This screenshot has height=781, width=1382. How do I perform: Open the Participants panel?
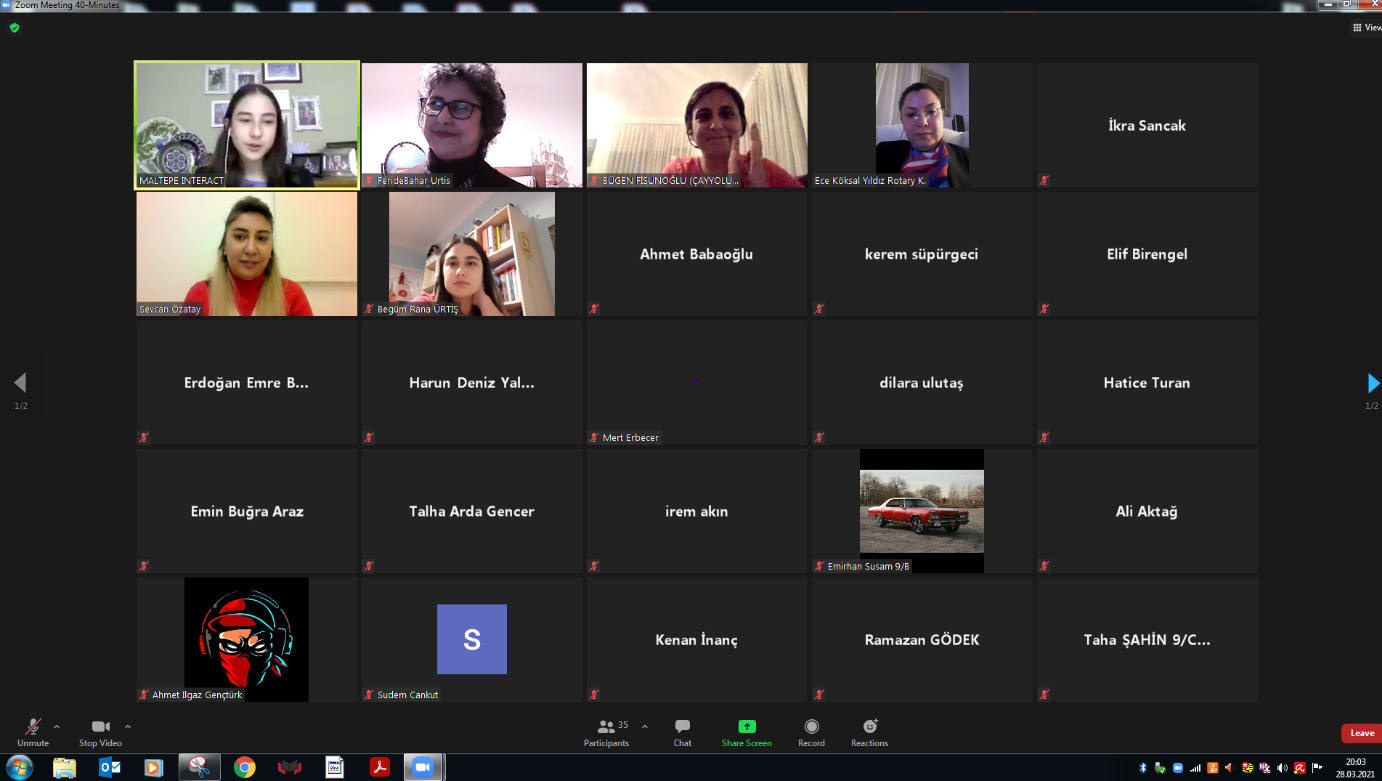[x=607, y=732]
